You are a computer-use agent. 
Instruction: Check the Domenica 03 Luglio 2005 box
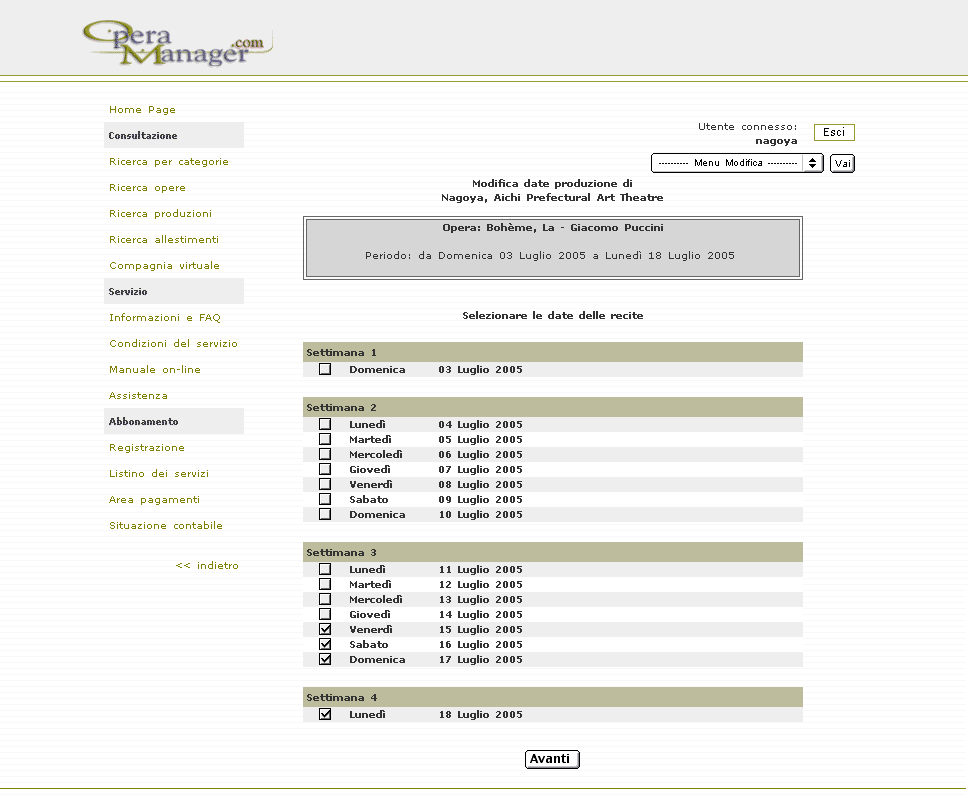(325, 369)
